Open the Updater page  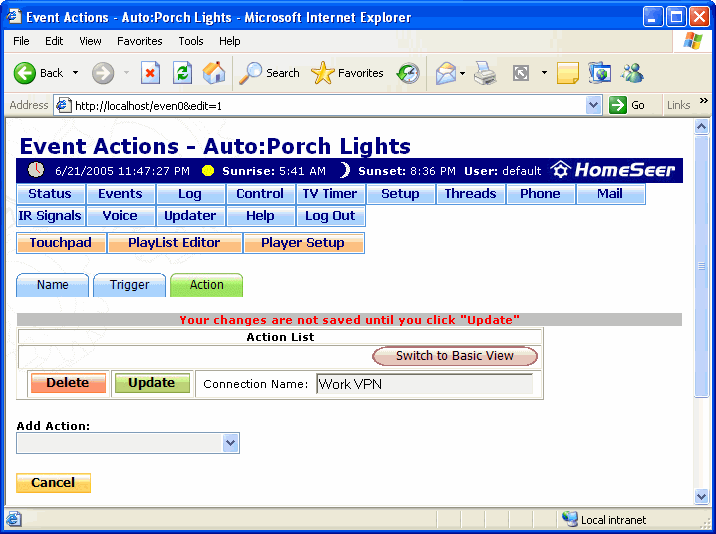[190, 216]
